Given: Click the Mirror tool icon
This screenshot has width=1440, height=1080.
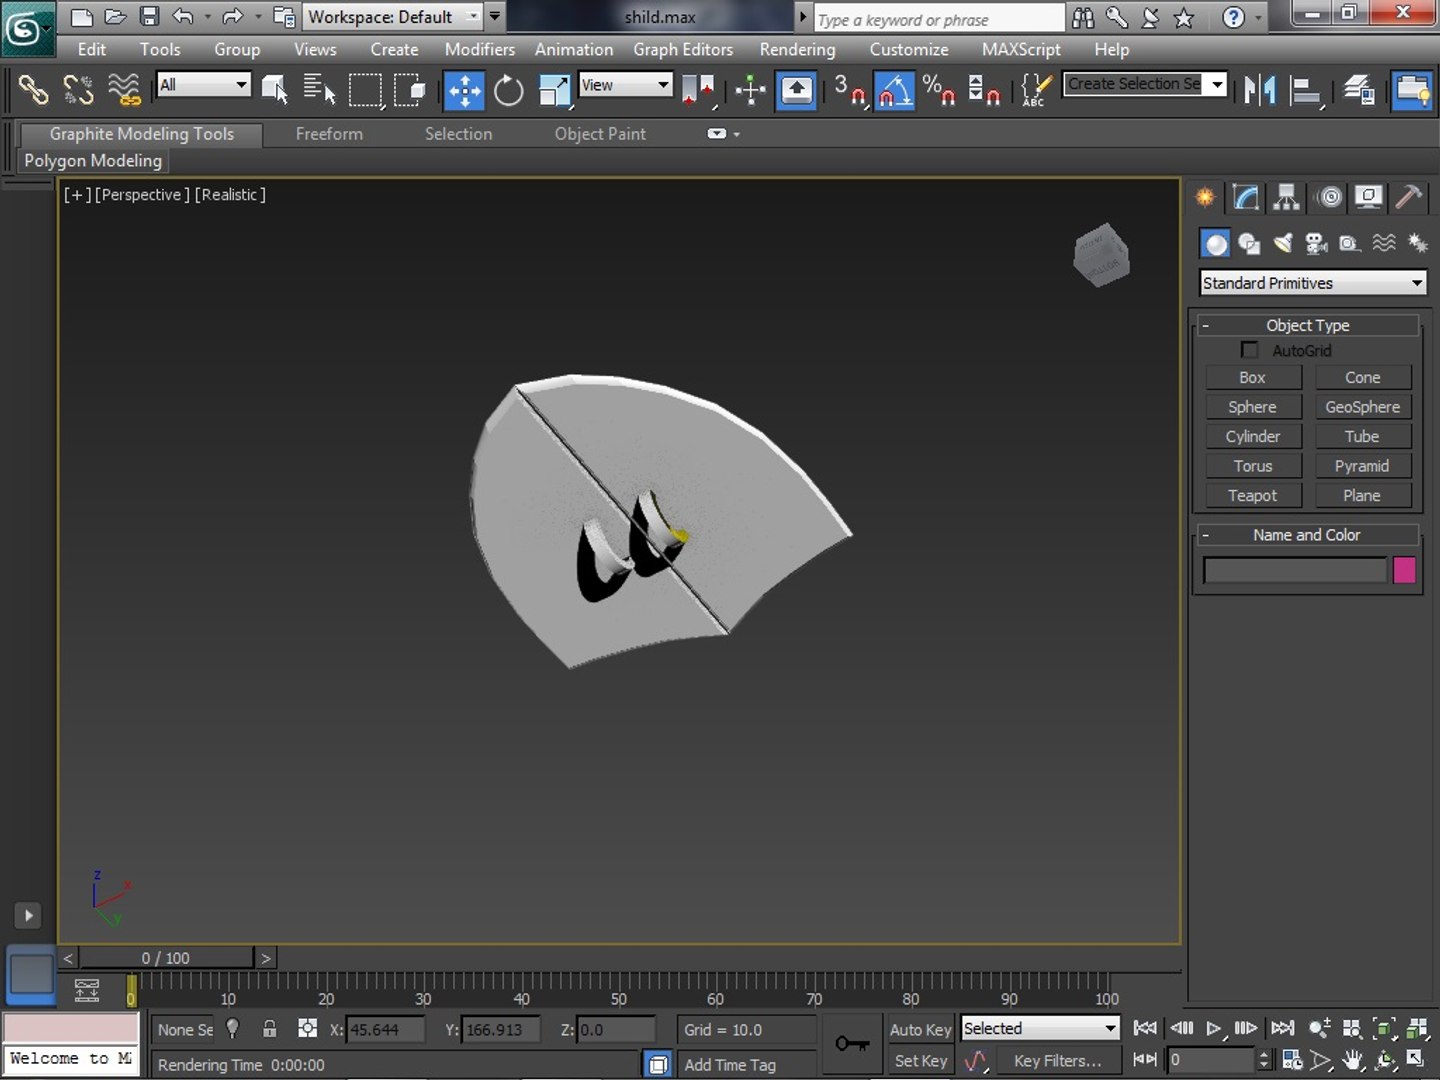Looking at the screenshot, I should click(1260, 90).
